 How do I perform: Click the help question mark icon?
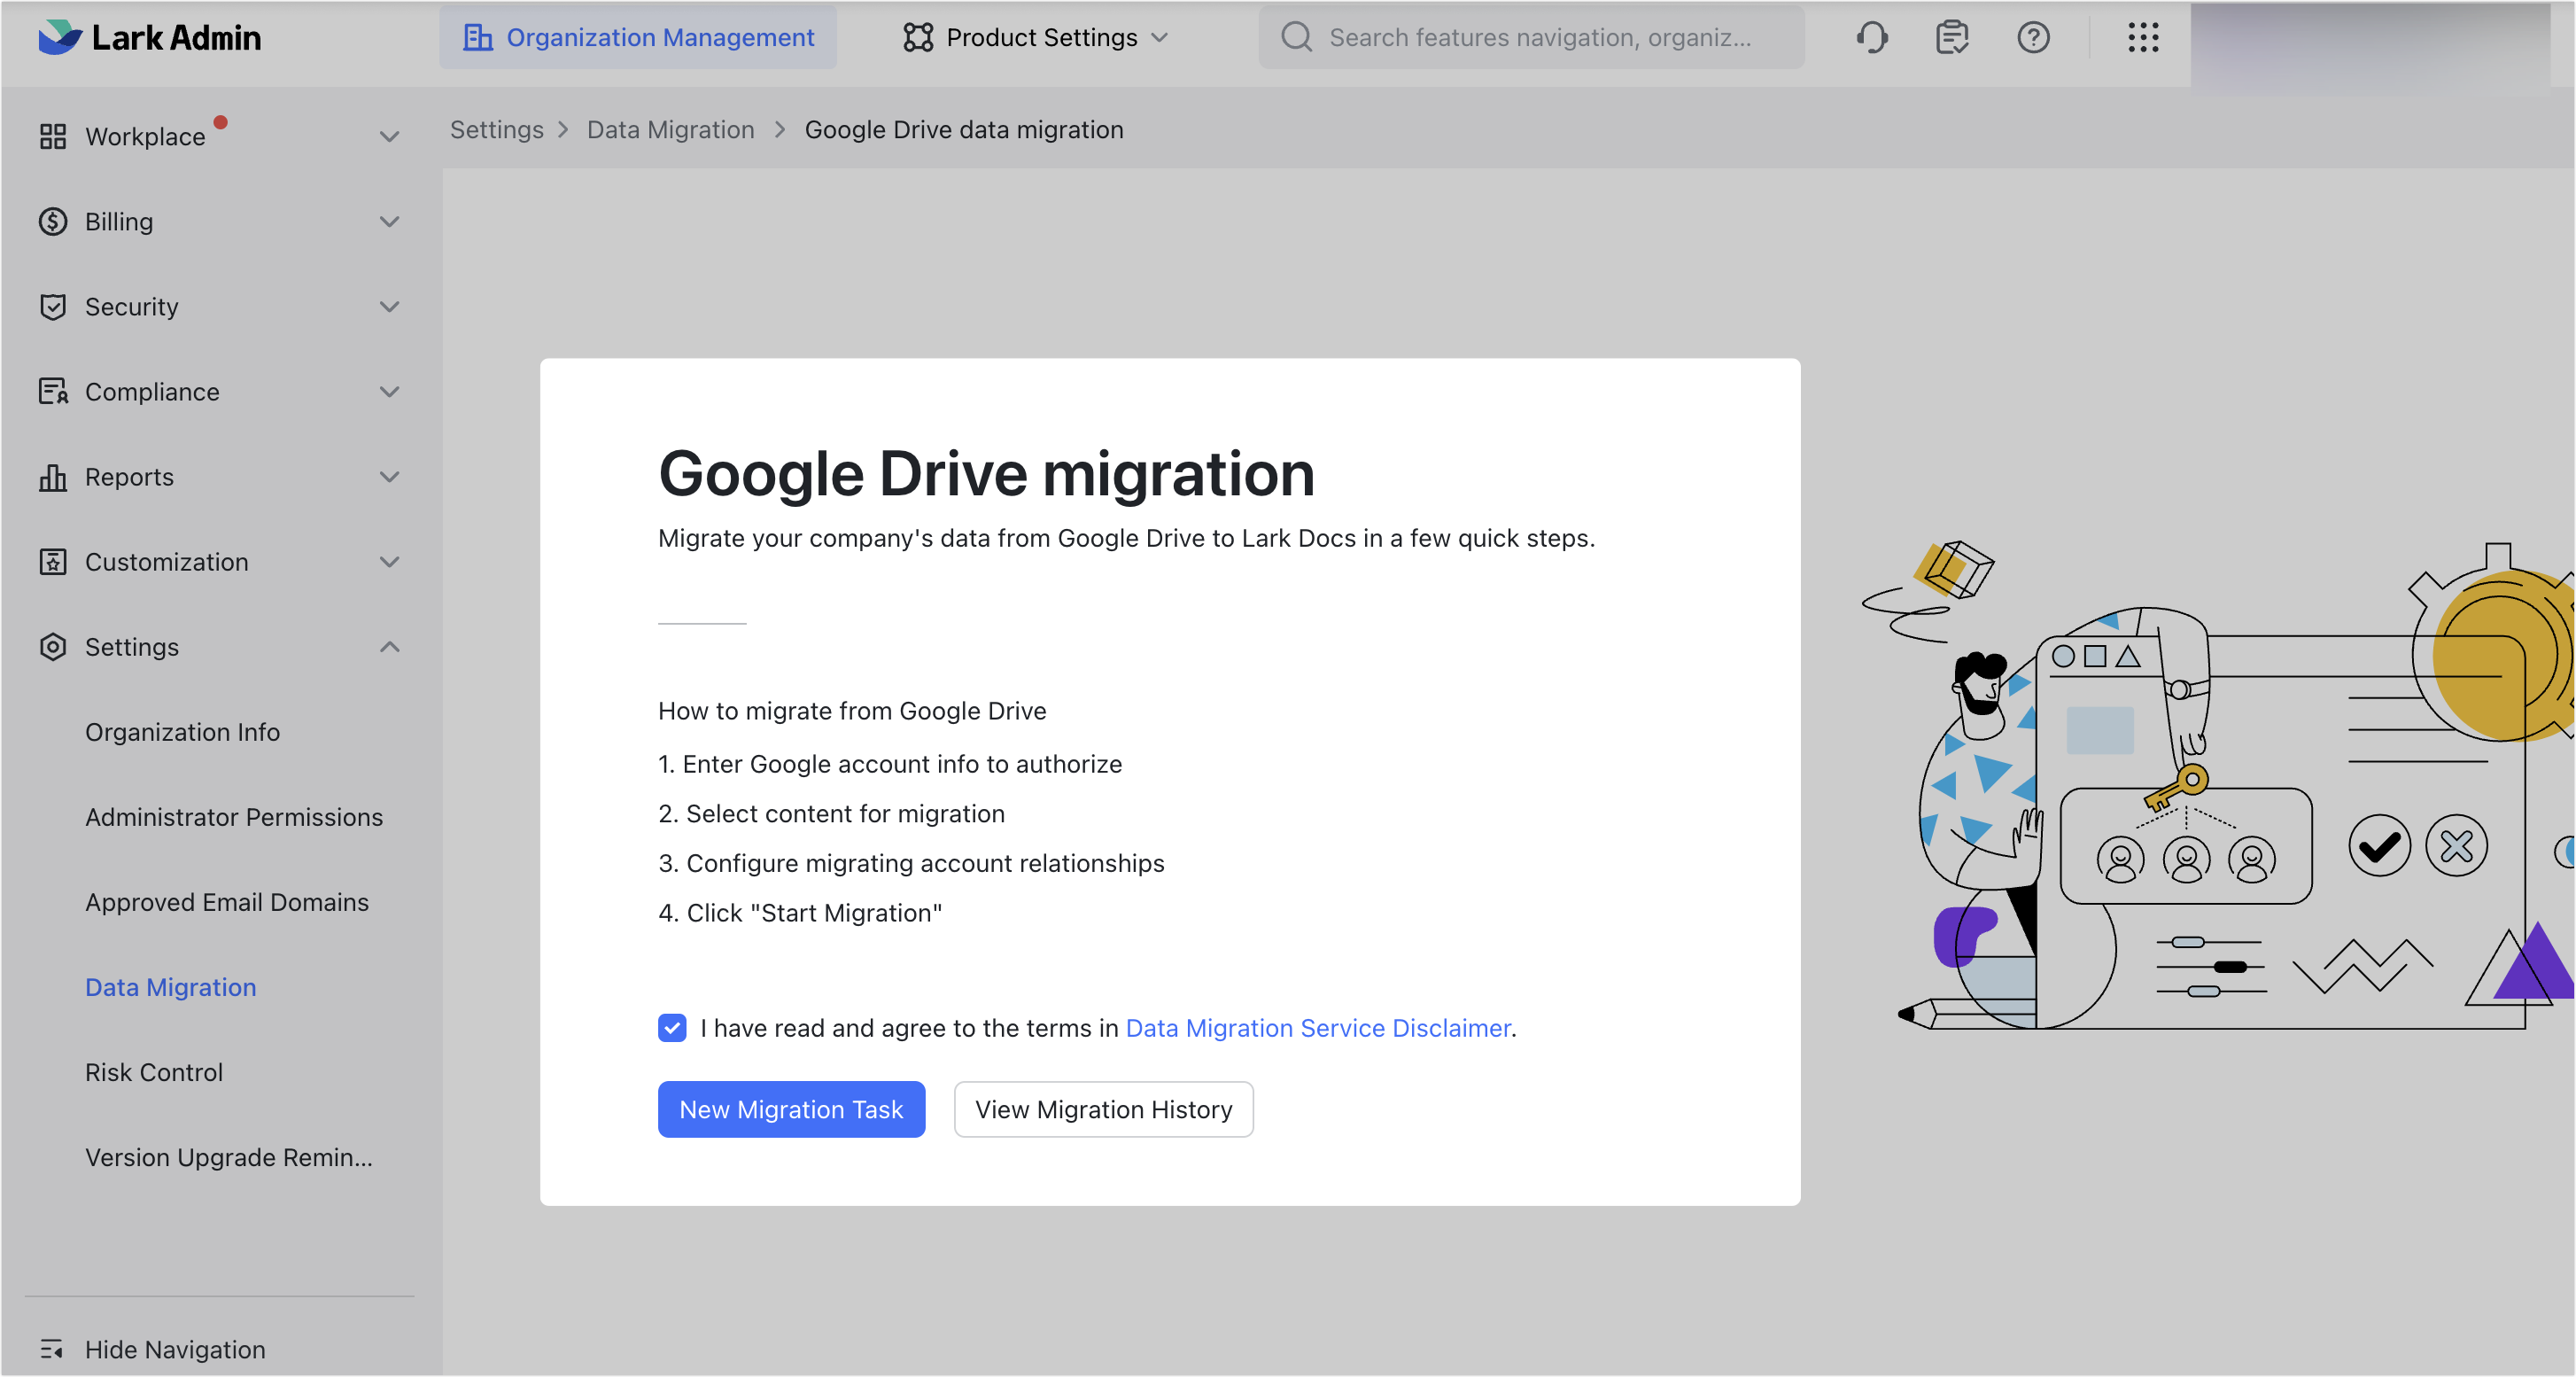tap(2033, 37)
